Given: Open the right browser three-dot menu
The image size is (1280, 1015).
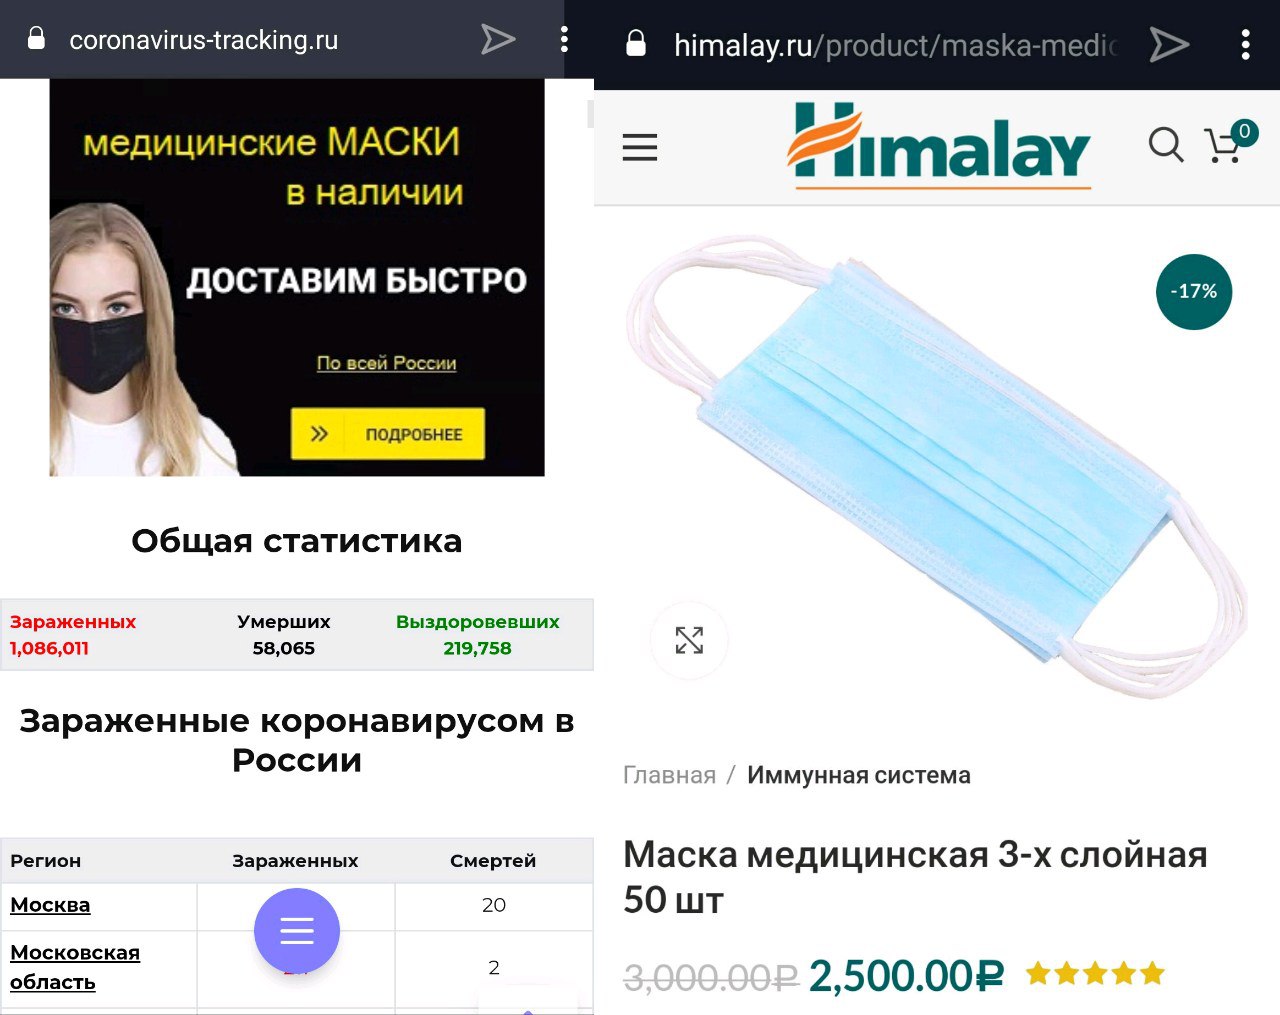Looking at the screenshot, I should [1245, 44].
